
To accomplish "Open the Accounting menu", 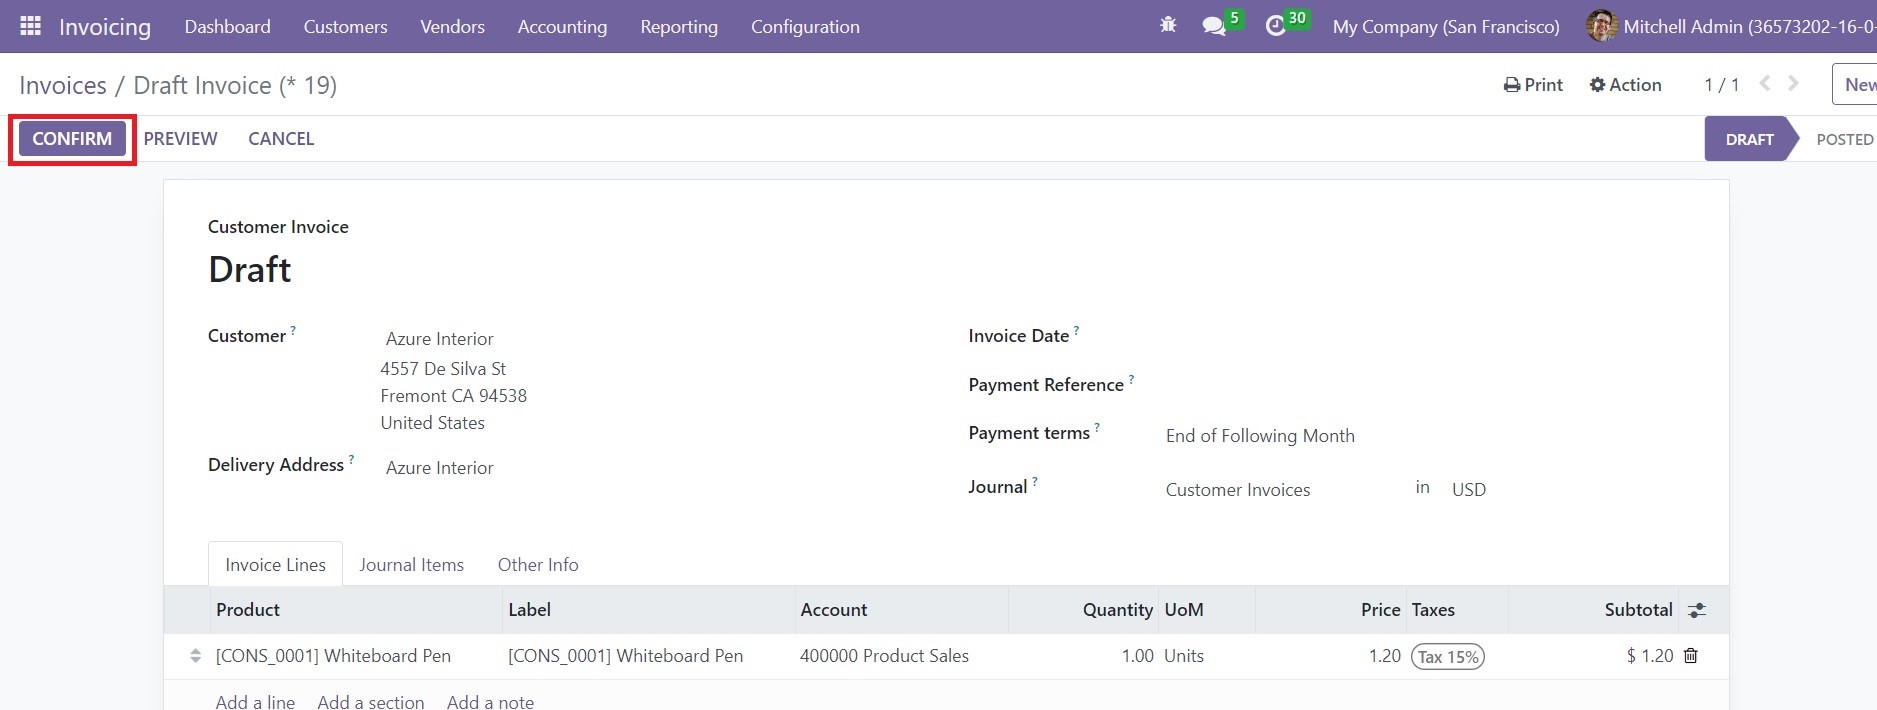I will click(562, 27).
